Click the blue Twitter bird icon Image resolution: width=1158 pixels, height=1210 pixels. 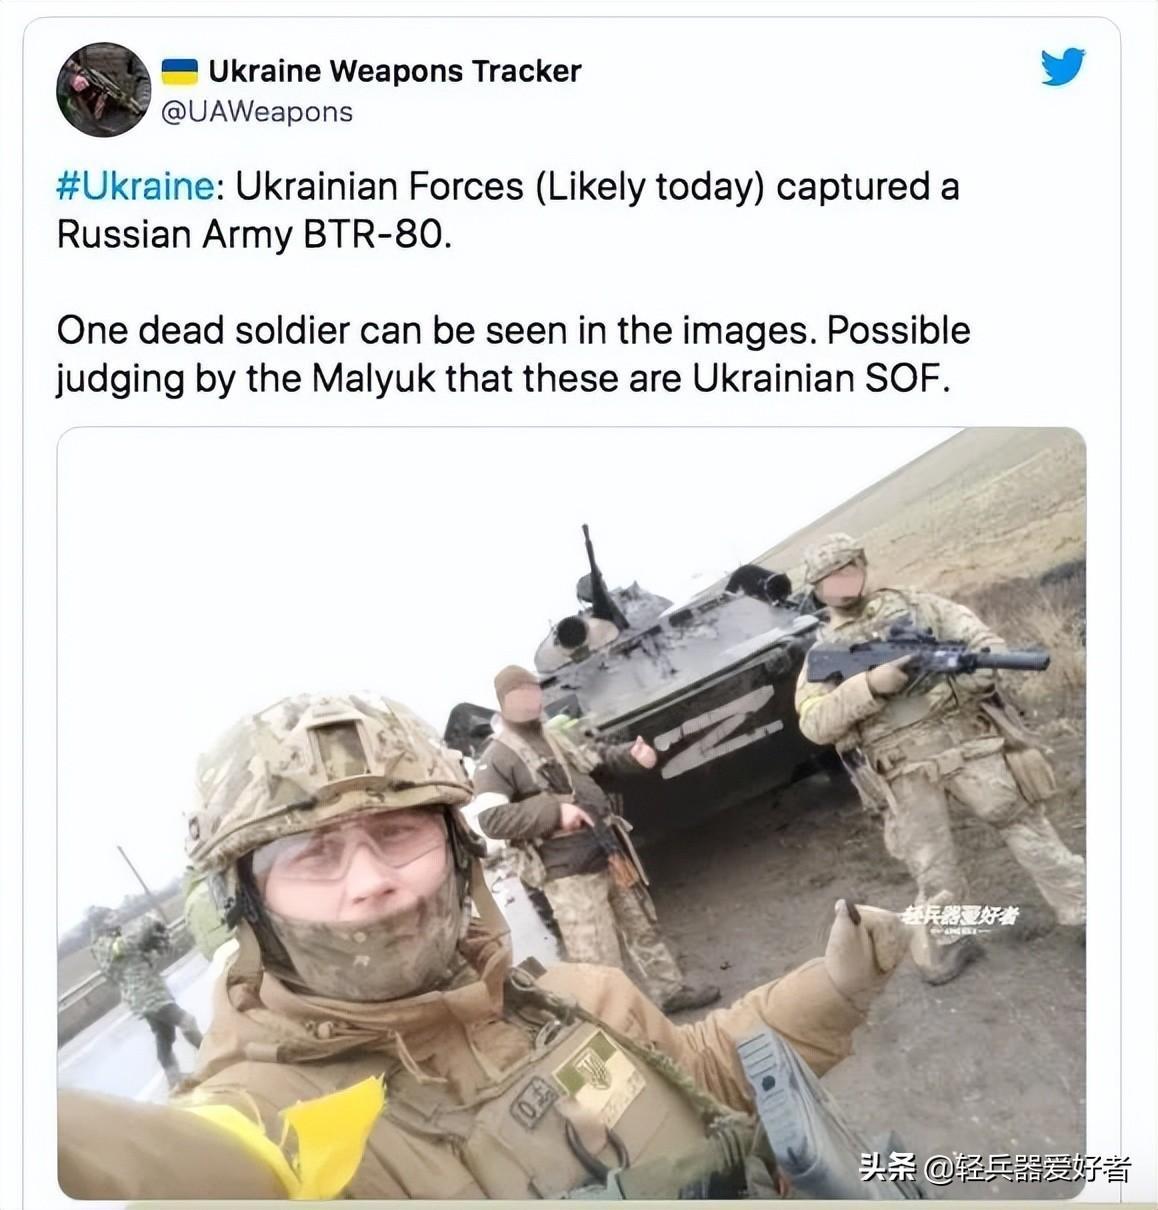tap(1062, 66)
